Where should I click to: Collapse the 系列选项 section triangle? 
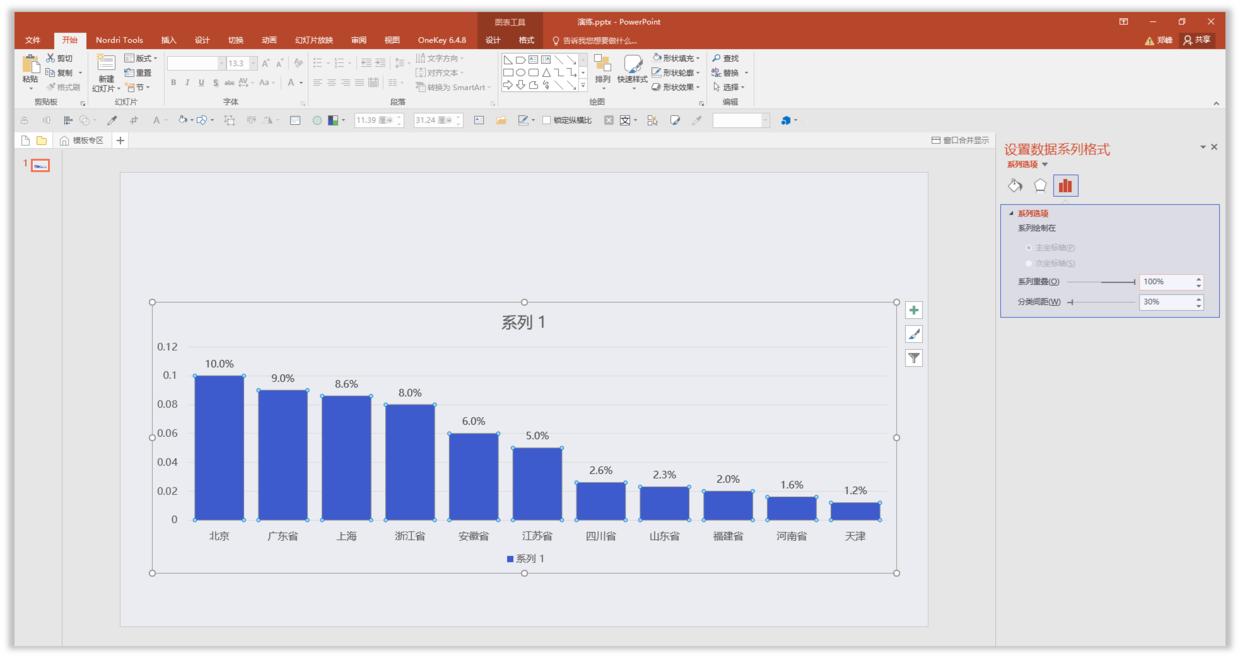(x=1011, y=213)
